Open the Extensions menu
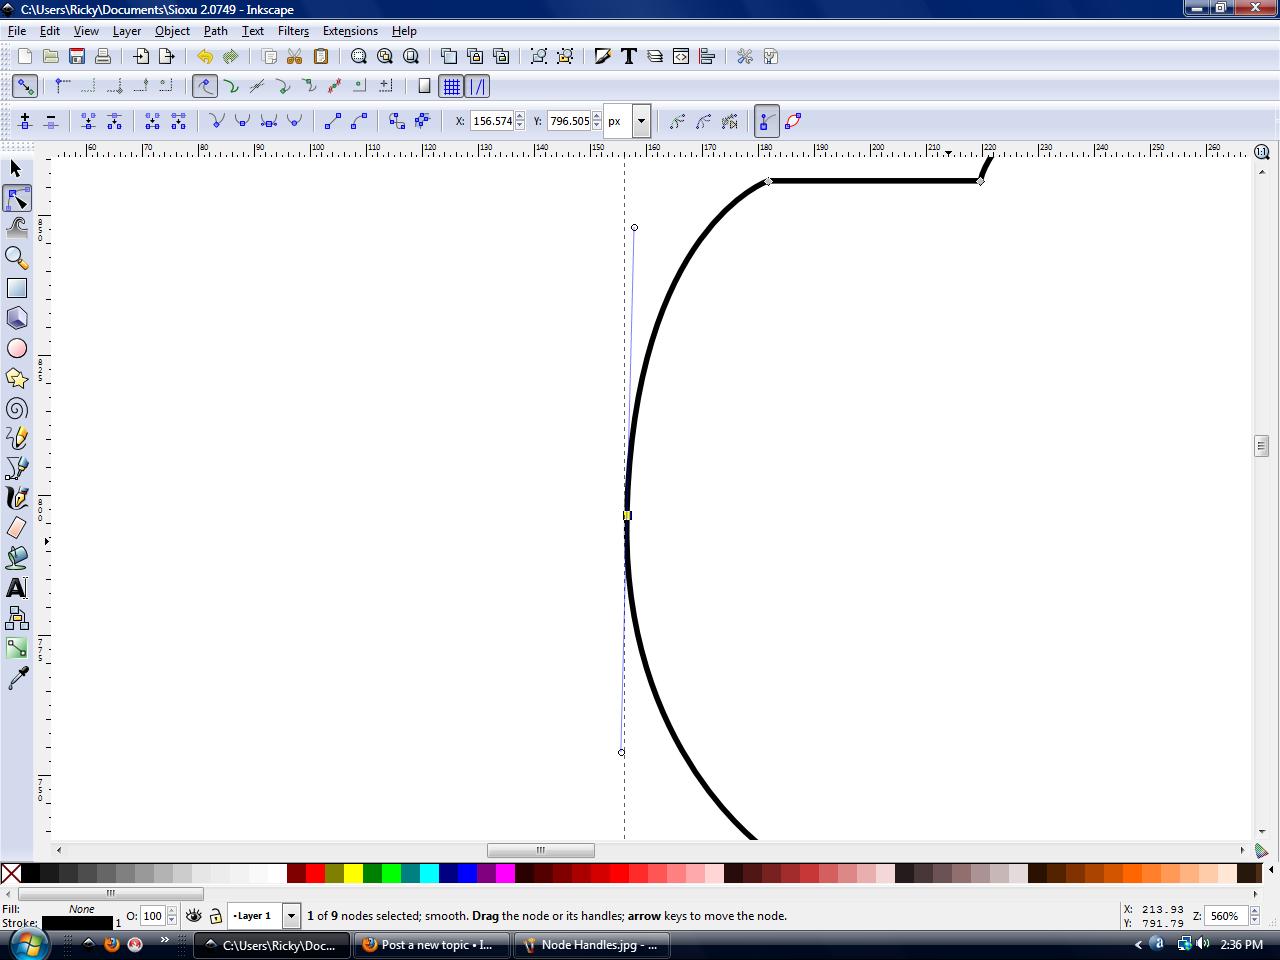 [x=350, y=31]
